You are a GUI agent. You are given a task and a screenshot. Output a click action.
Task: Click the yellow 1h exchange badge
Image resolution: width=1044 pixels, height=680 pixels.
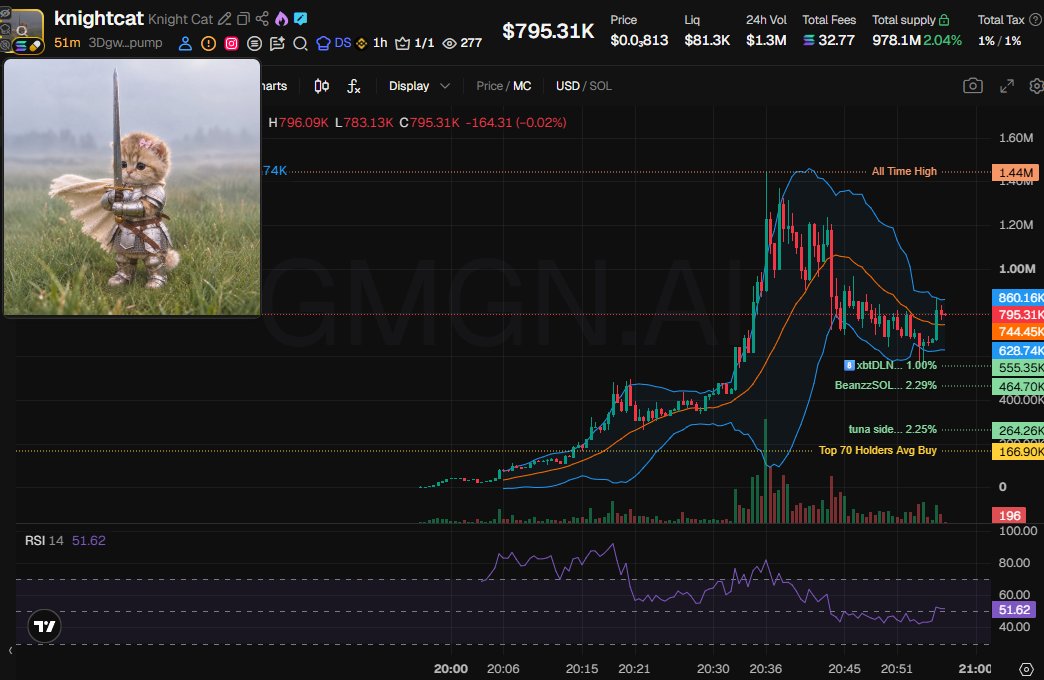coord(372,43)
